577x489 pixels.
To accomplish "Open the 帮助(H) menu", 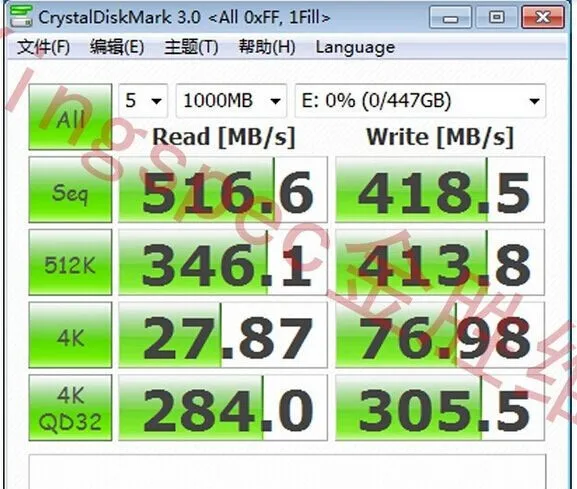I will (267, 47).
